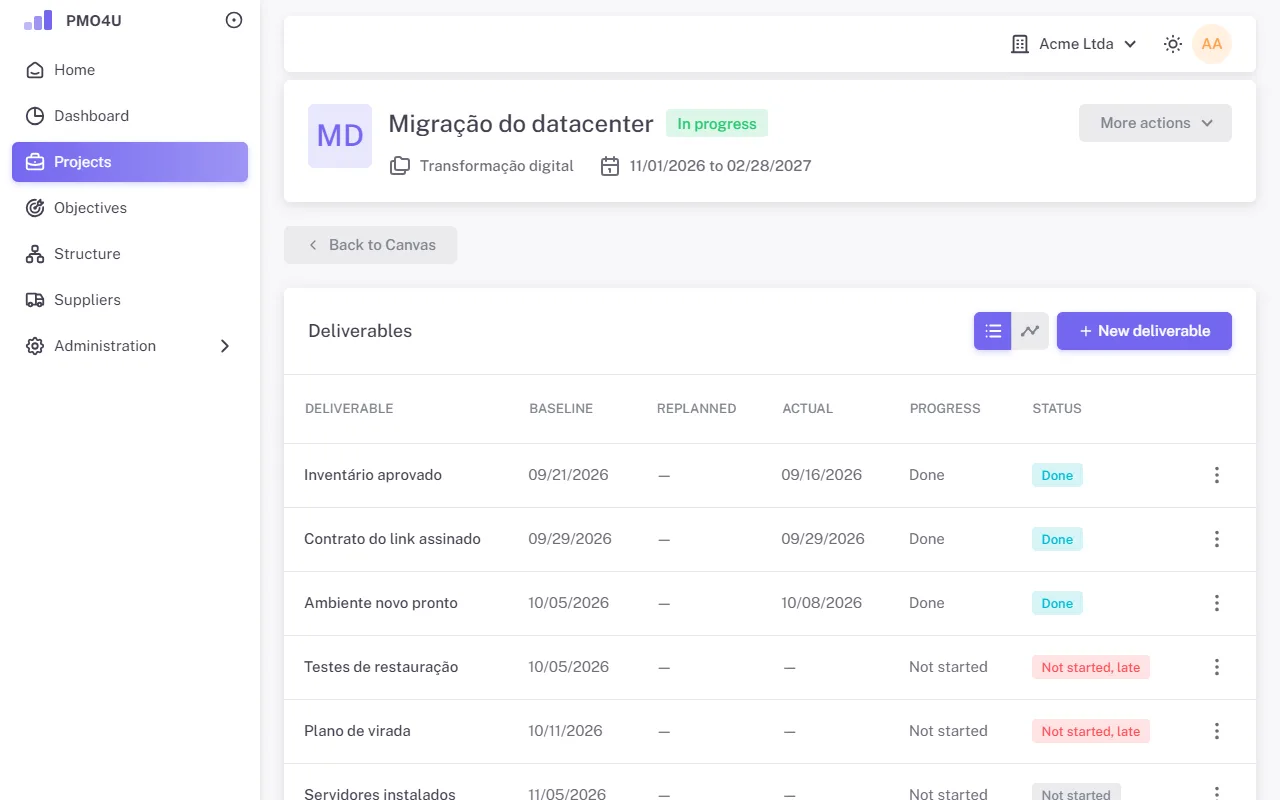Click the AA user avatar
The height and width of the screenshot is (800, 1280).
(x=1212, y=44)
